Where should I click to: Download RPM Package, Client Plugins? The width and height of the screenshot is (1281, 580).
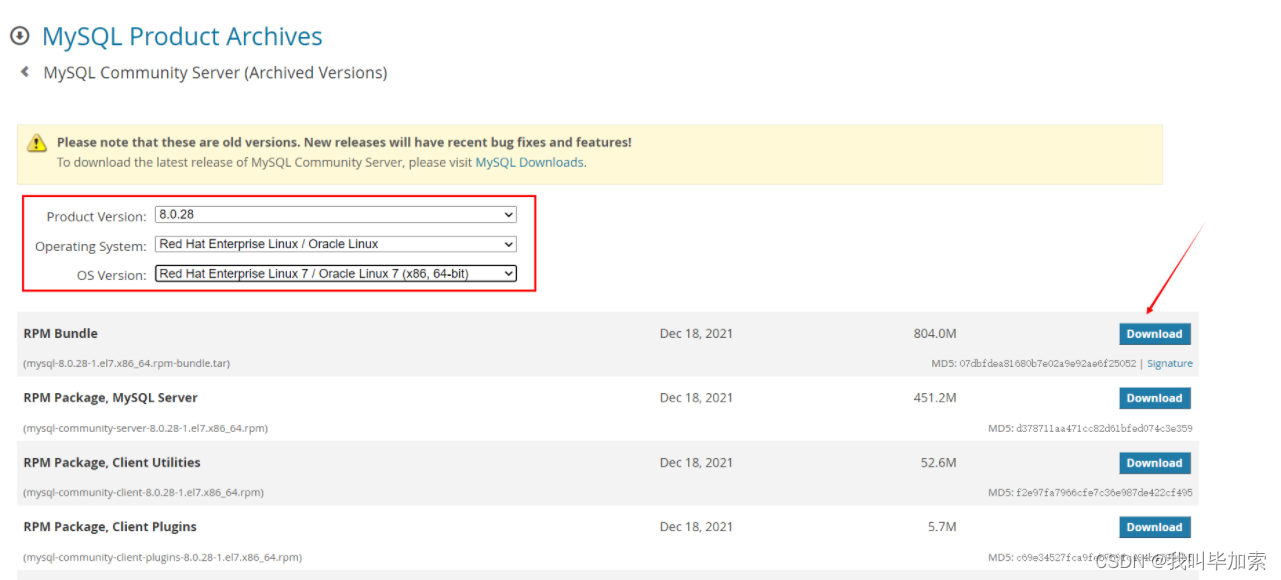click(x=1154, y=527)
